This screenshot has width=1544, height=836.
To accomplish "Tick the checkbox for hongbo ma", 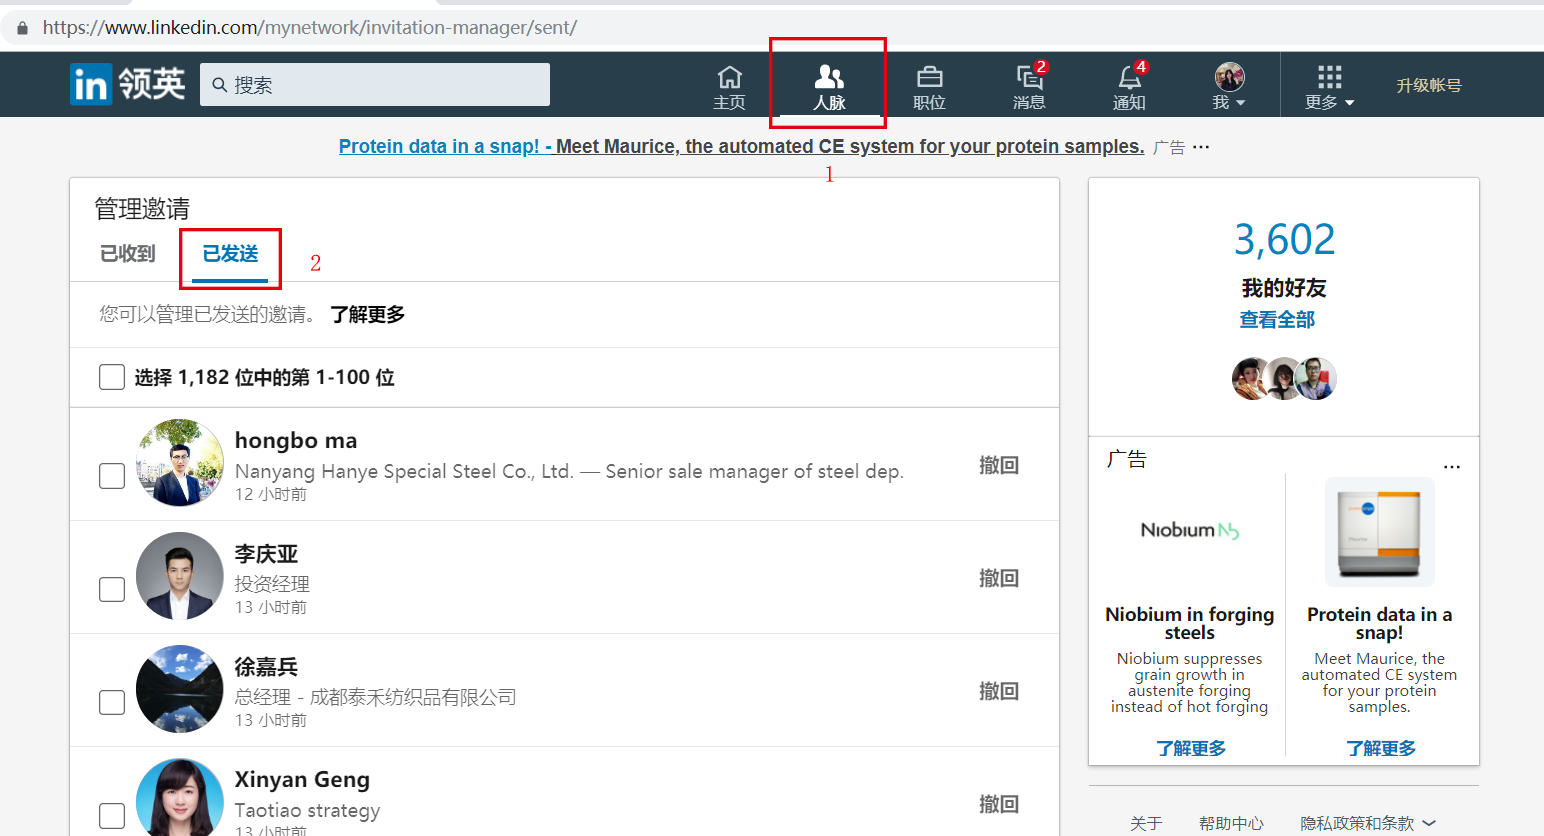I will pos(112,476).
